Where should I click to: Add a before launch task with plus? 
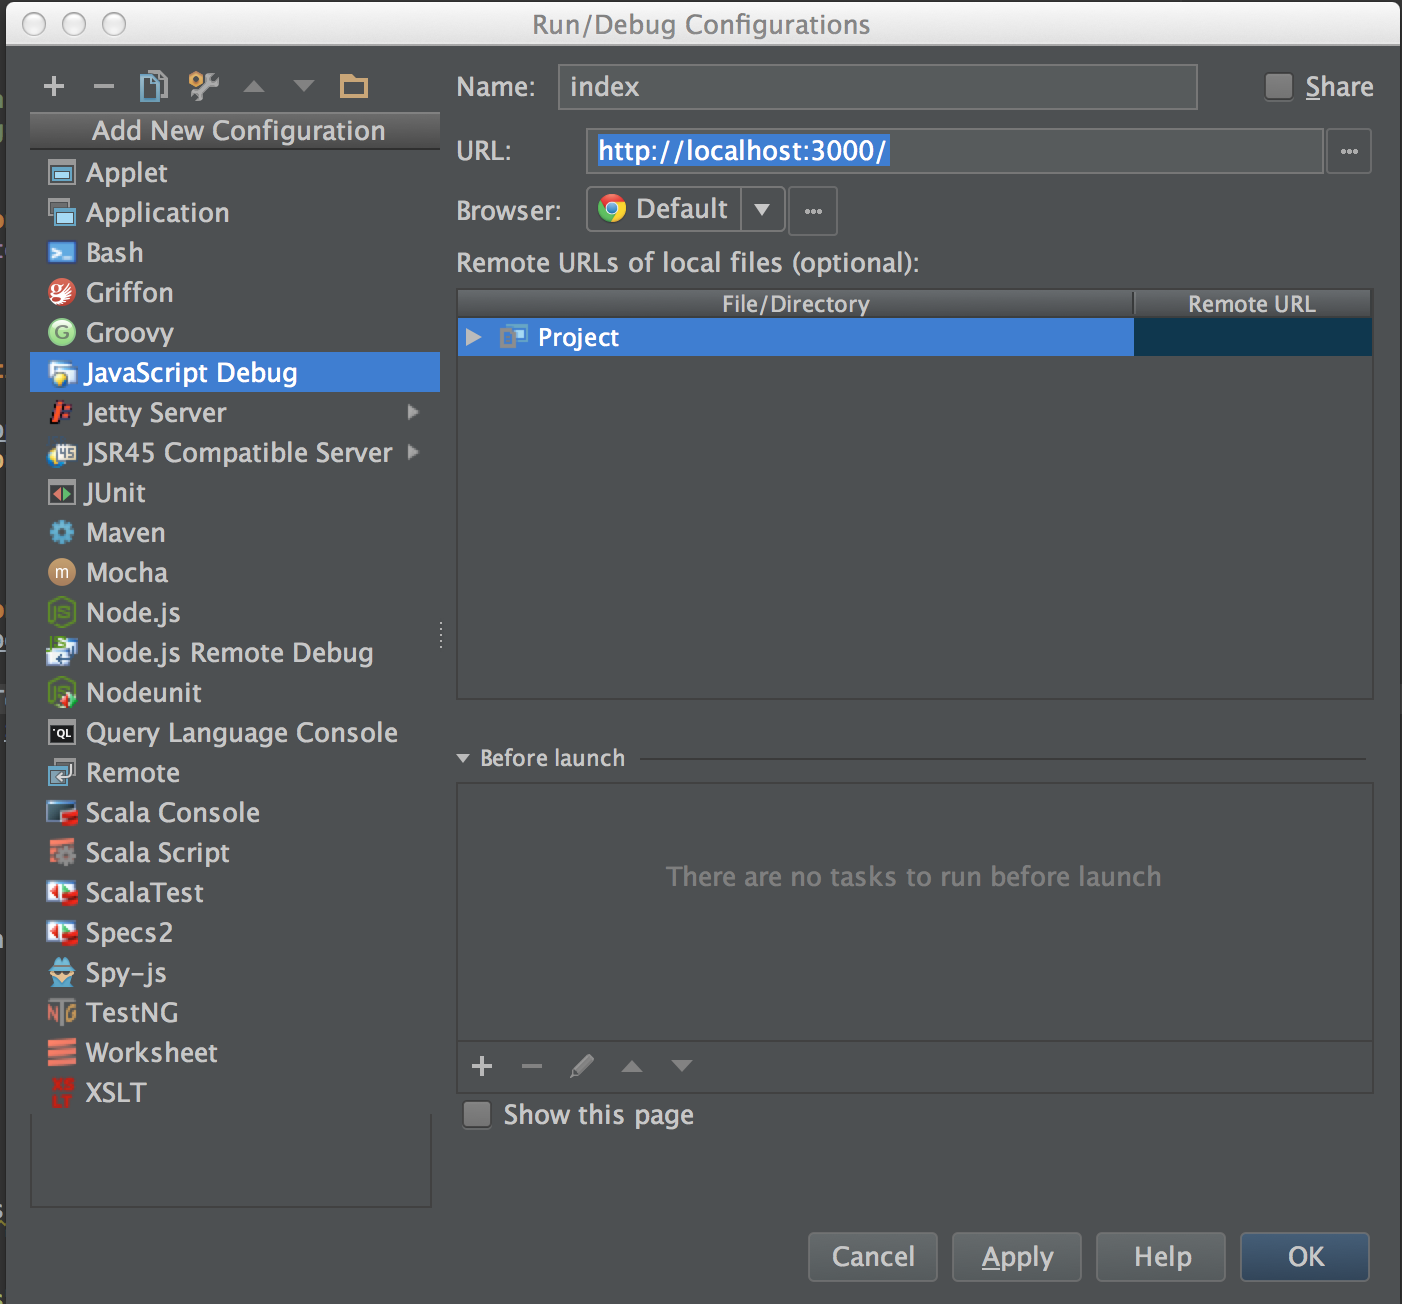482,1066
